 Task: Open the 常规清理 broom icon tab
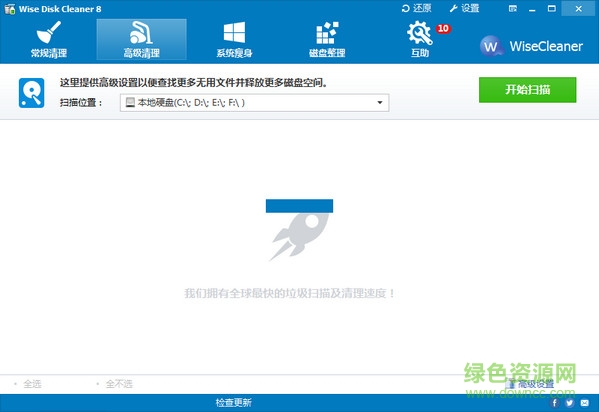click(x=49, y=39)
